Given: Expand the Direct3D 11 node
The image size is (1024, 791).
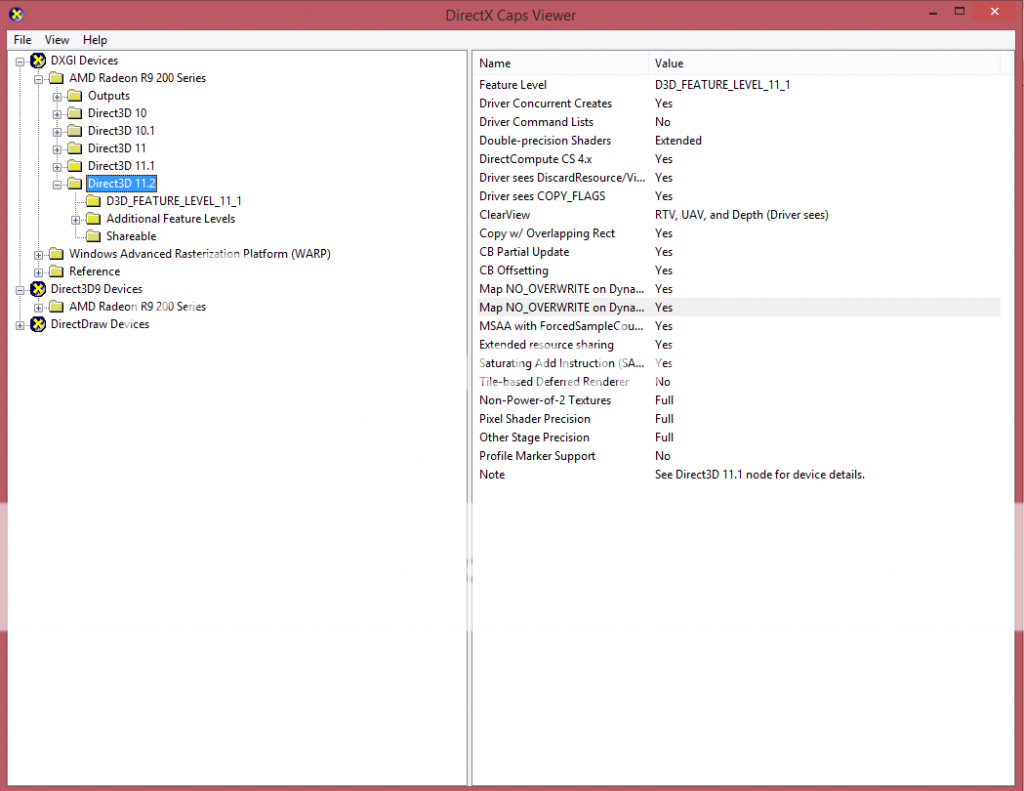Looking at the screenshot, I should tap(57, 148).
